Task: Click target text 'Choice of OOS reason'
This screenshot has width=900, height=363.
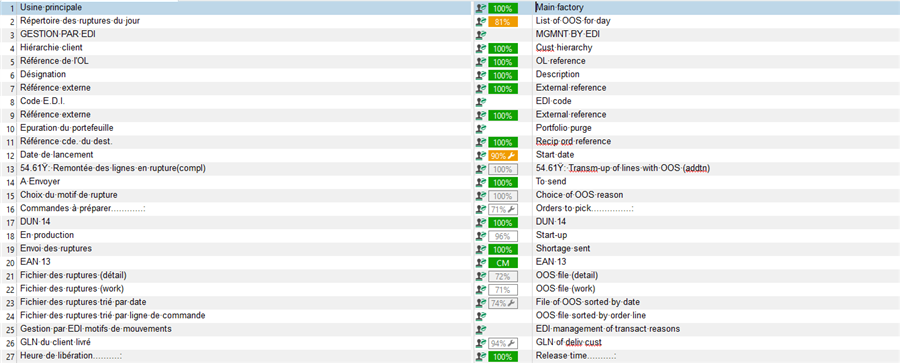Action: [x=579, y=195]
